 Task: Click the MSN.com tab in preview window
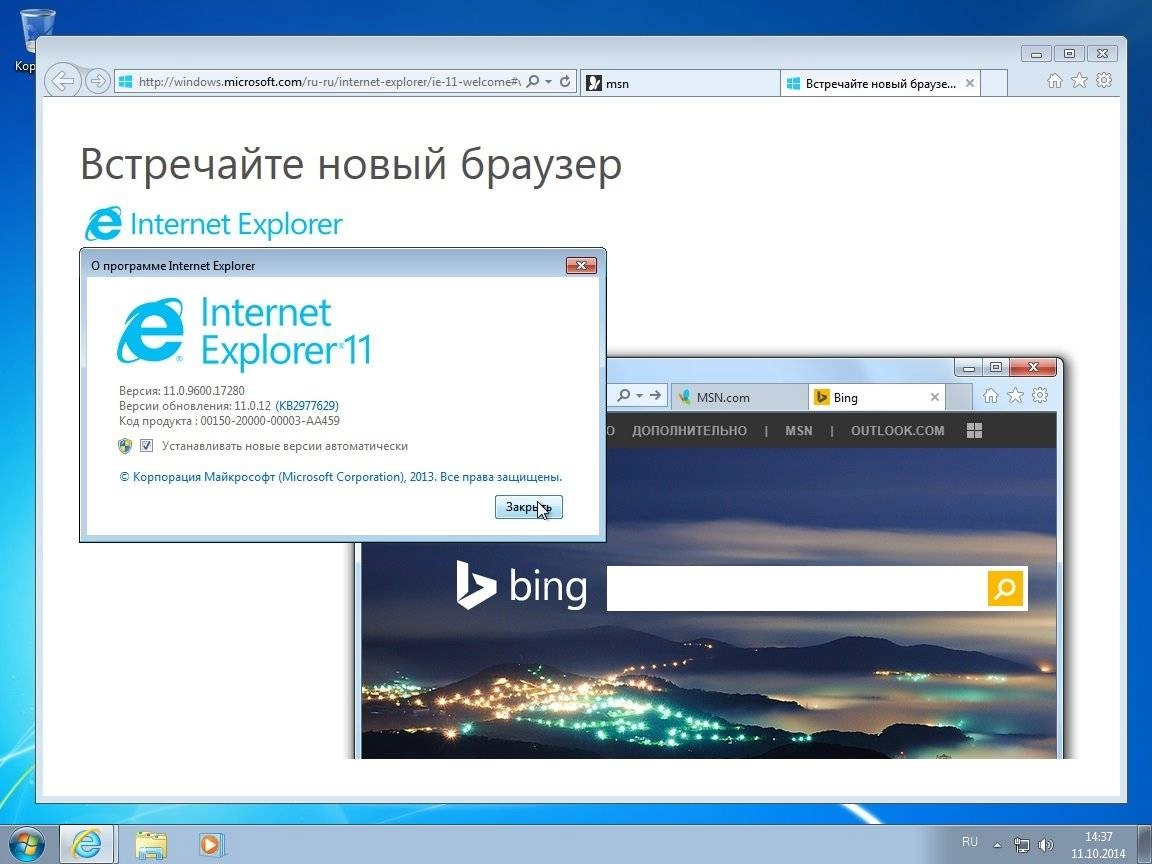[x=739, y=397]
